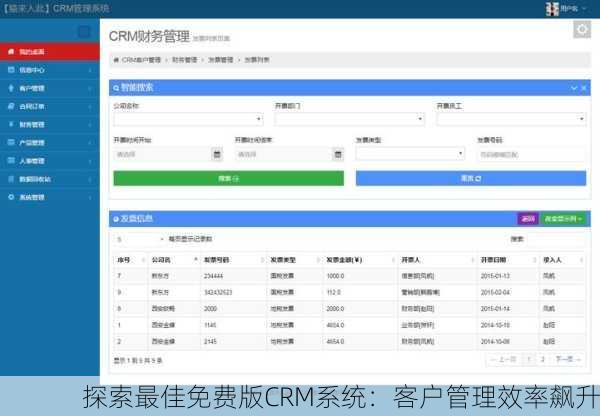
Task: Open the 系统管理 sidebar menu
Action: tap(50, 197)
